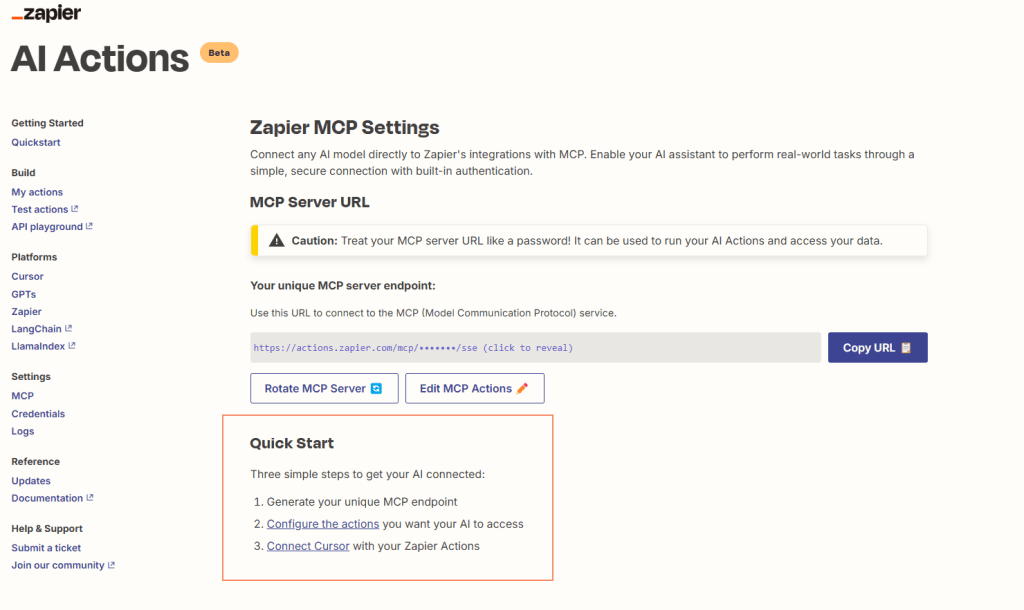Viewport: 1024px width, 610px height.
Task: Click the Beta badge
Action: pyautogui.click(x=219, y=52)
